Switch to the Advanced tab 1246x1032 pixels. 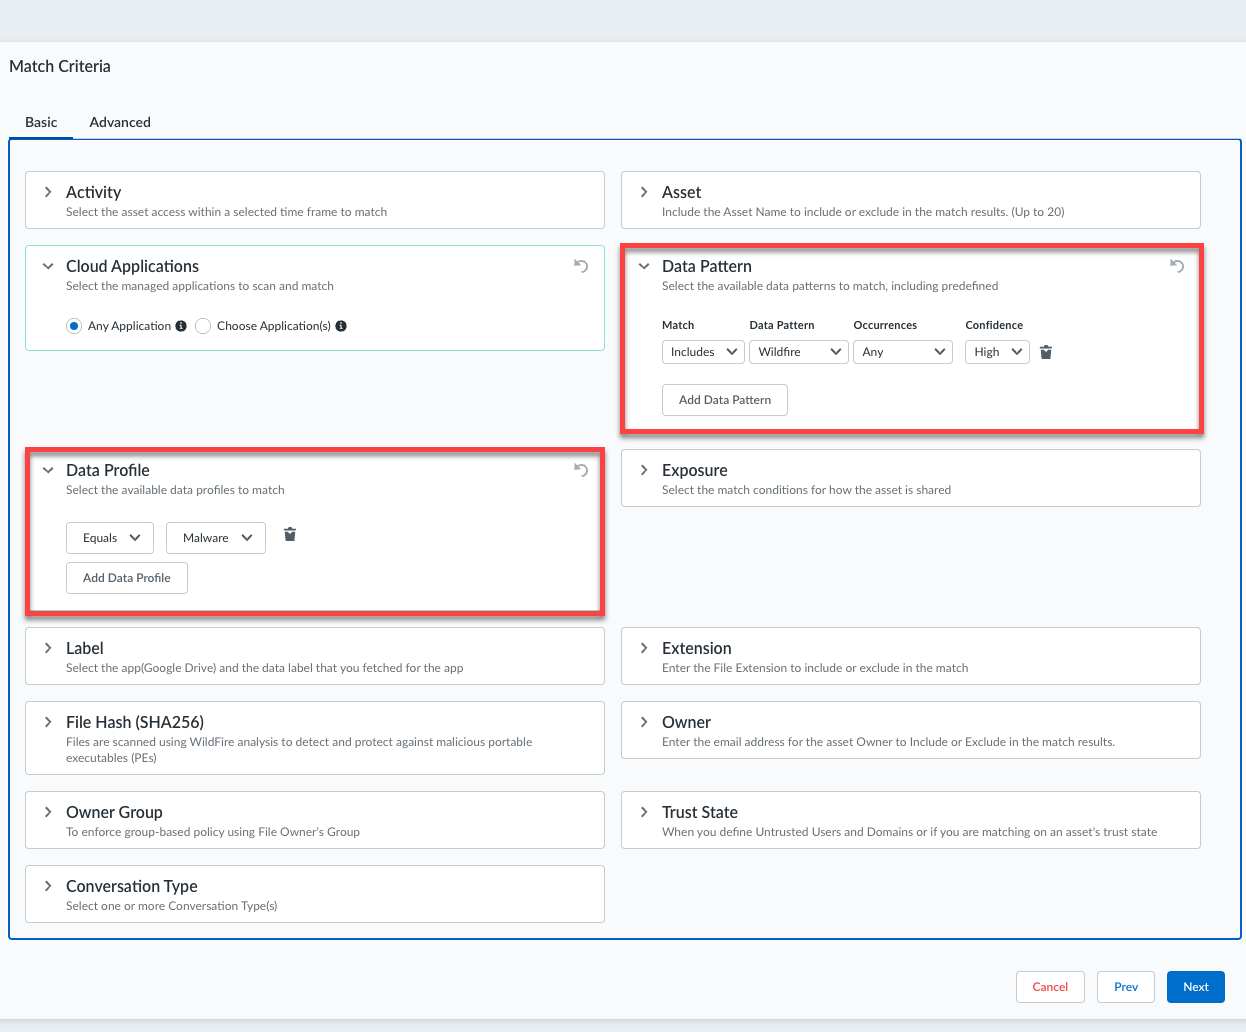click(x=120, y=122)
